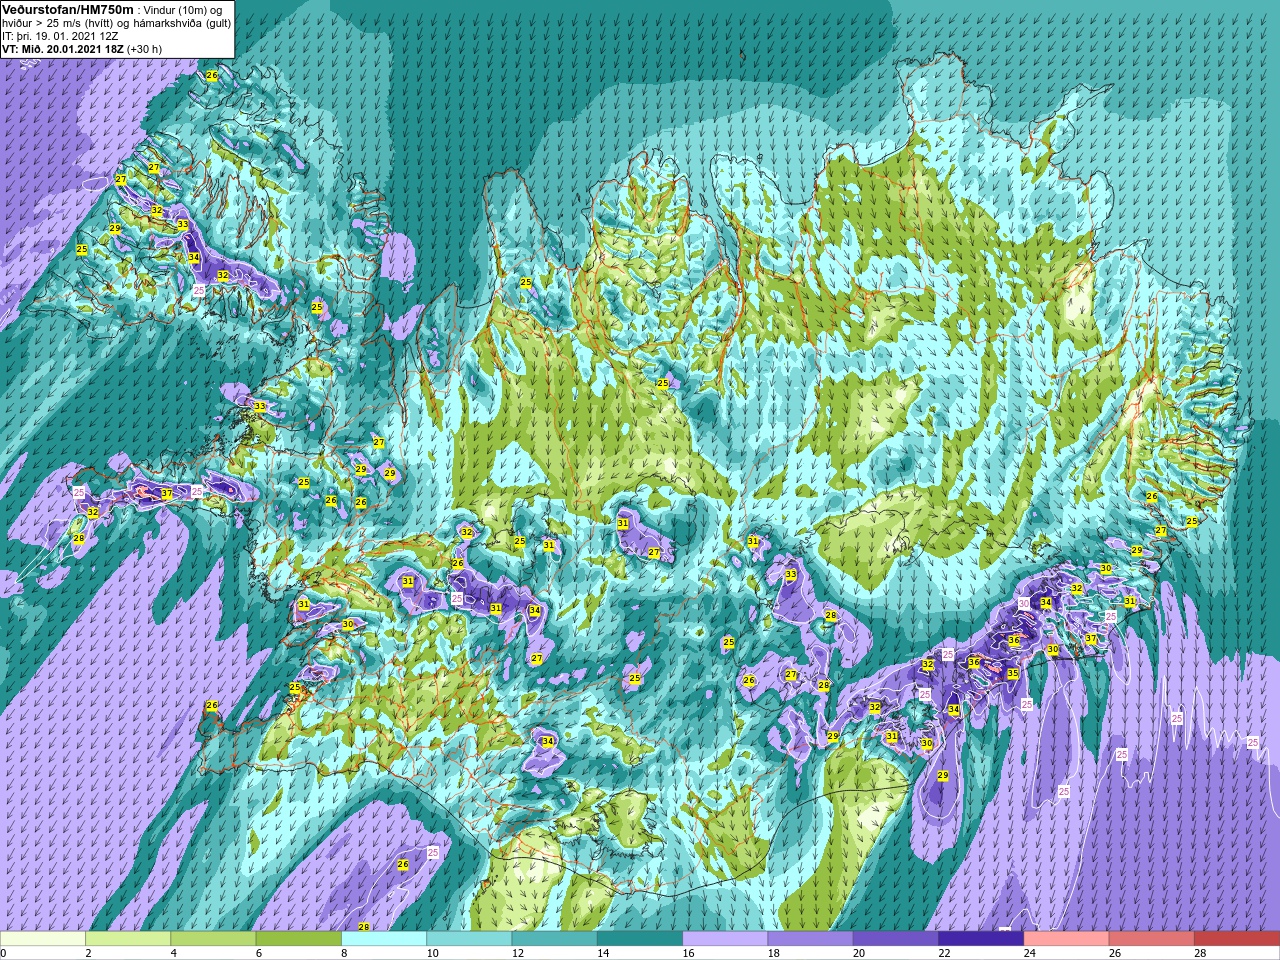Click the medium teal 12–14 m/s legend swatch
The width and height of the screenshot is (1280, 960).
tap(555, 939)
